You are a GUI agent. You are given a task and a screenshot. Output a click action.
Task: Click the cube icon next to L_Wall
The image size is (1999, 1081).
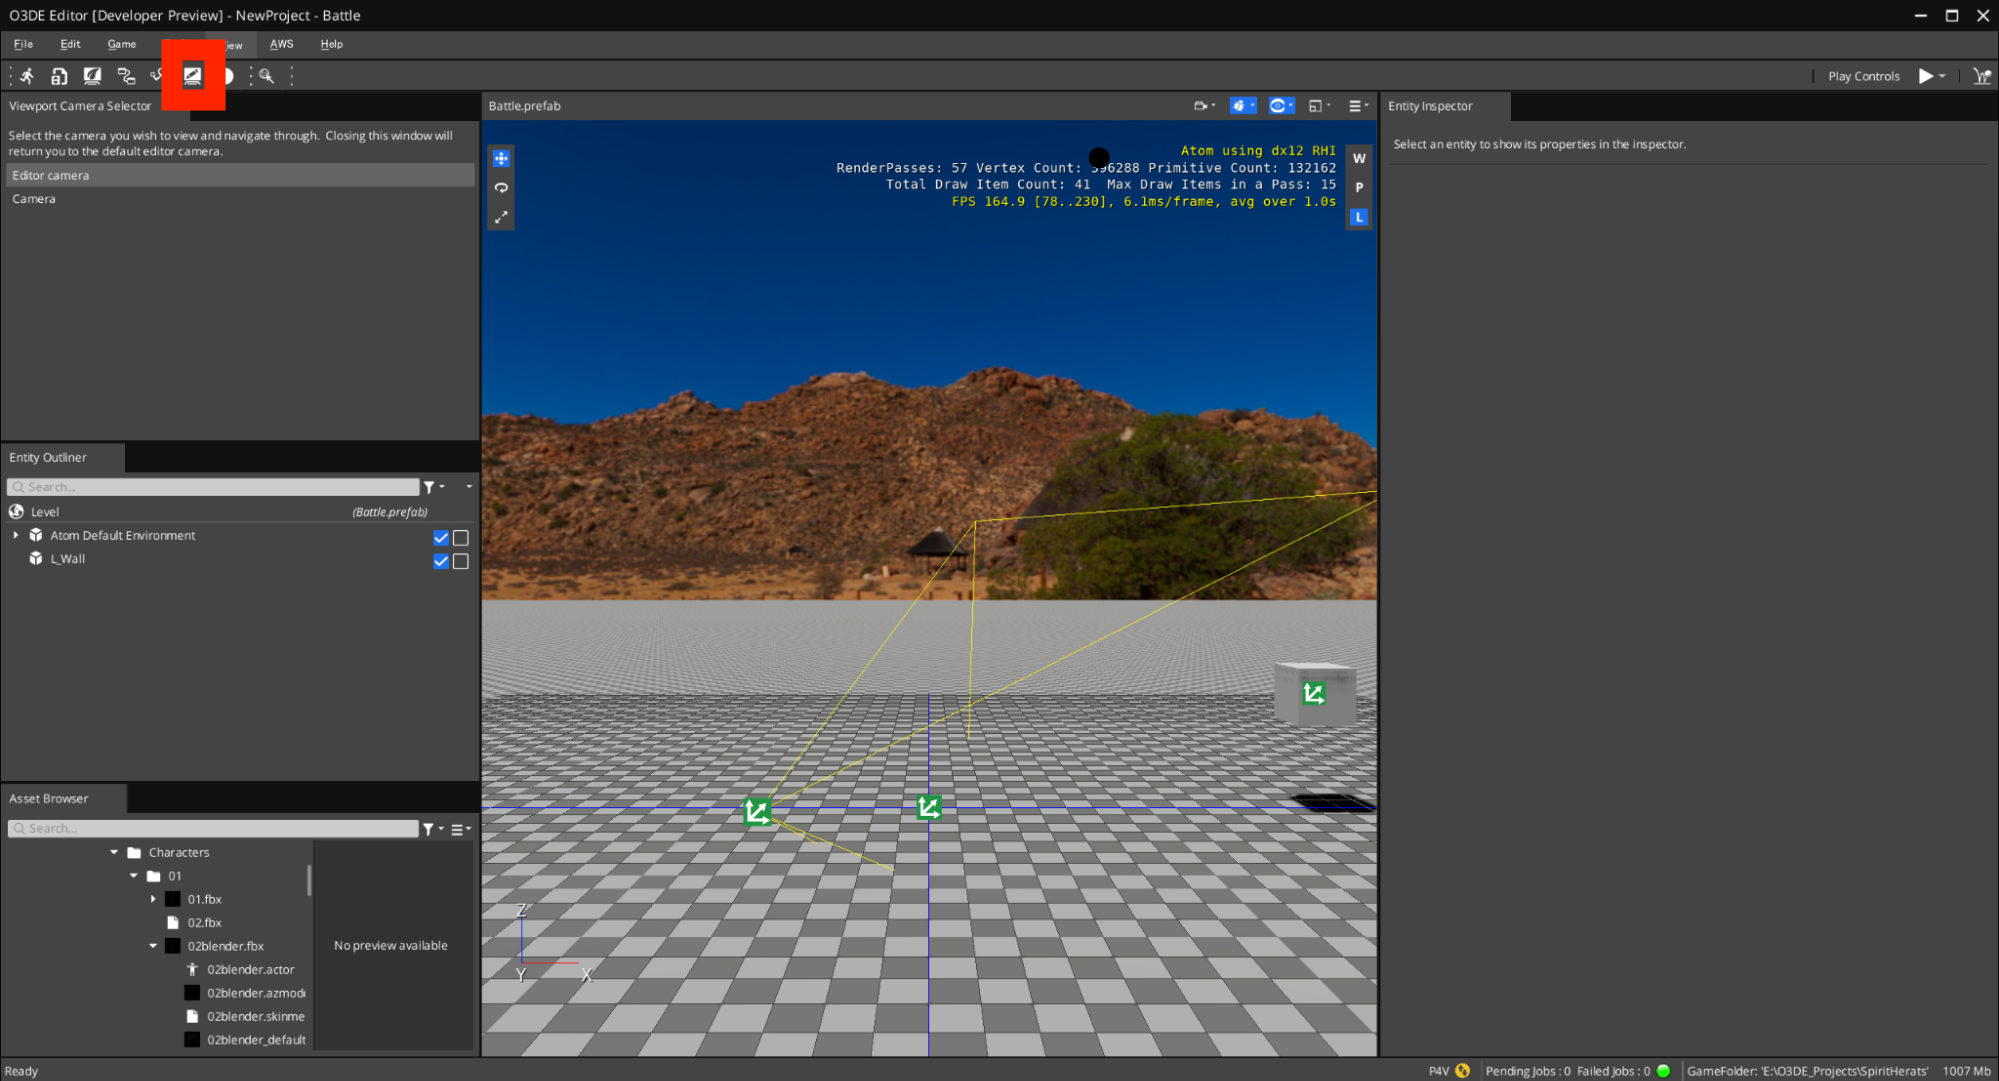tap(36, 559)
